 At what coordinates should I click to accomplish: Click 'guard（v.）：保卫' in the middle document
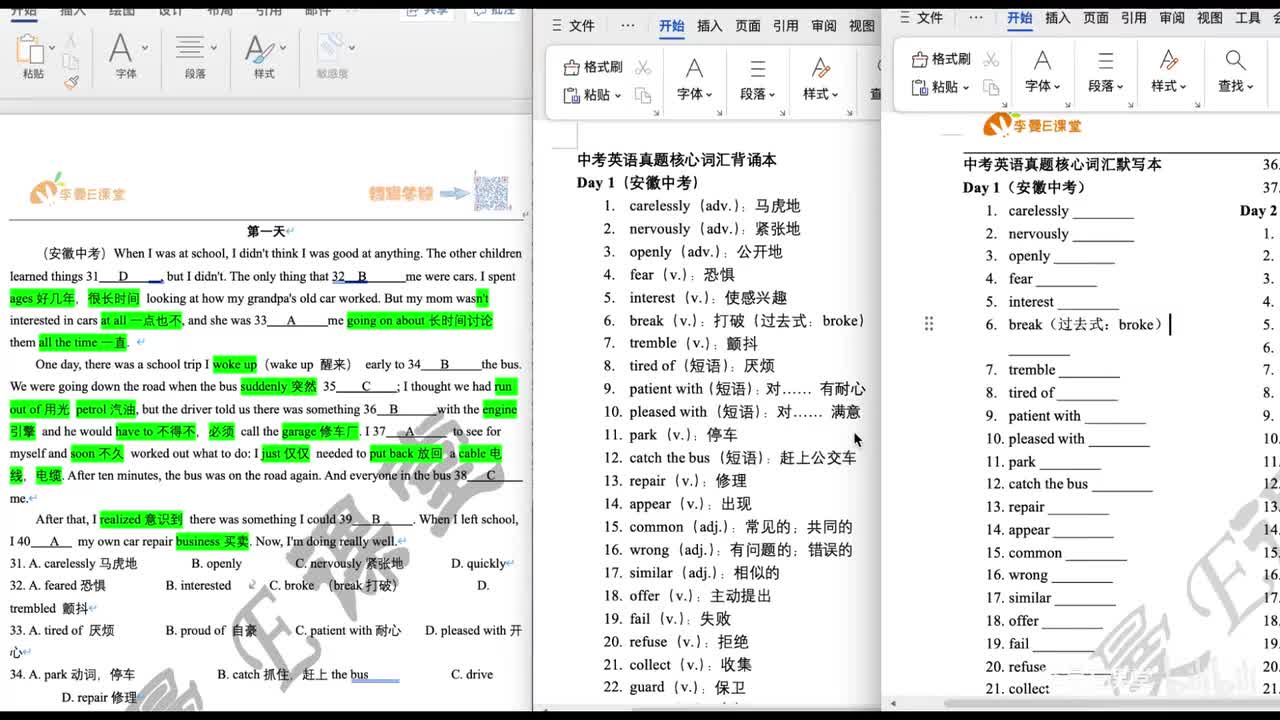688,688
